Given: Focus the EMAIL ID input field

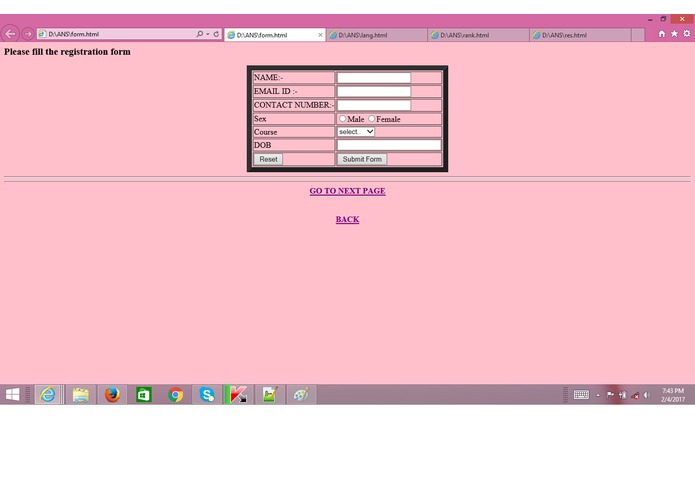Looking at the screenshot, I should (374, 91).
